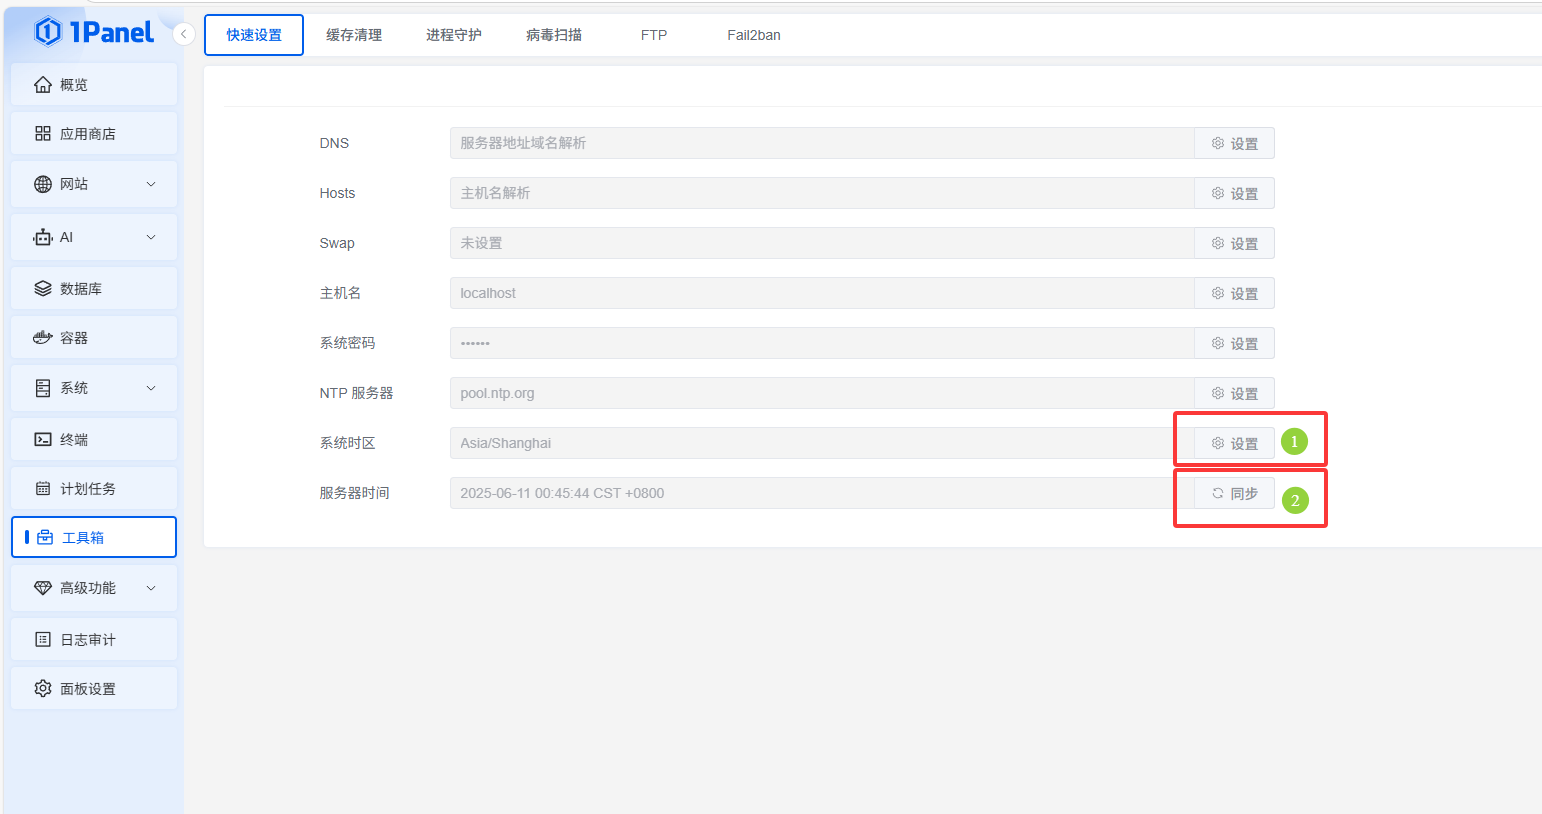Switch to the 缓存清理 tab

tap(354, 35)
